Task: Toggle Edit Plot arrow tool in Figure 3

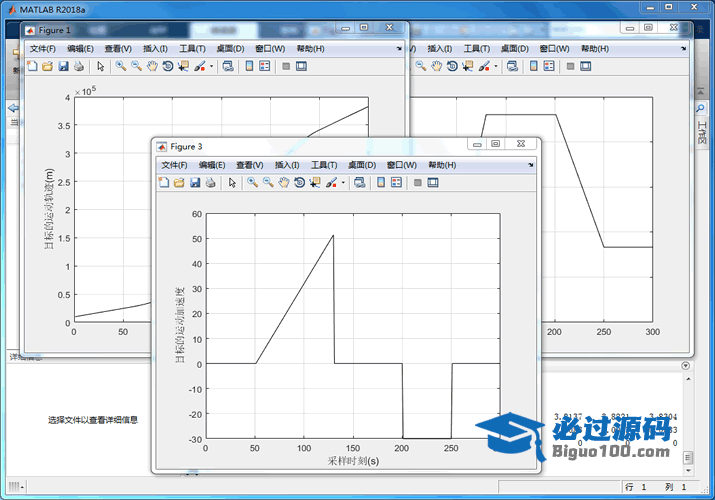Action: pyautogui.click(x=232, y=183)
